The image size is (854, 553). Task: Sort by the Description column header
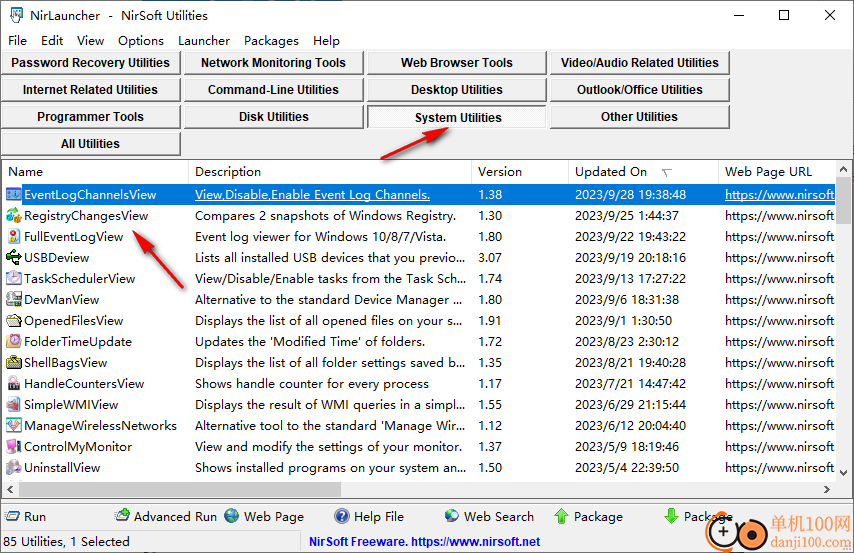pyautogui.click(x=330, y=172)
